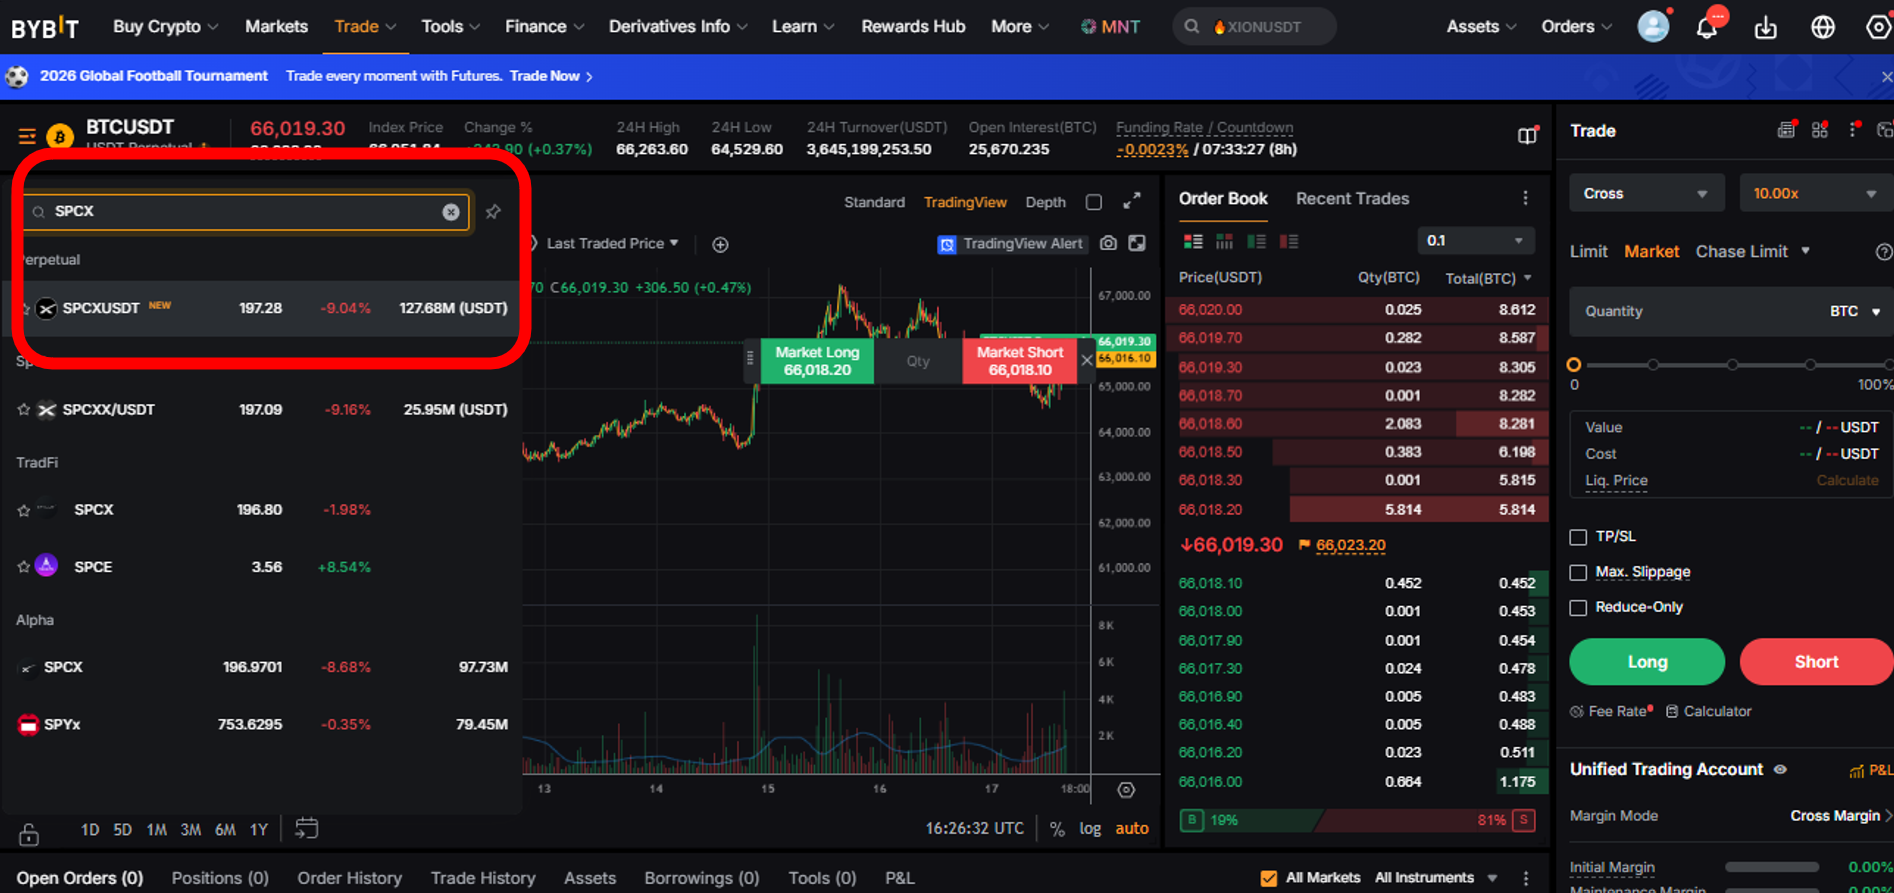The width and height of the screenshot is (1894, 893).
Task: Open the user profile avatar
Action: click(x=1653, y=26)
